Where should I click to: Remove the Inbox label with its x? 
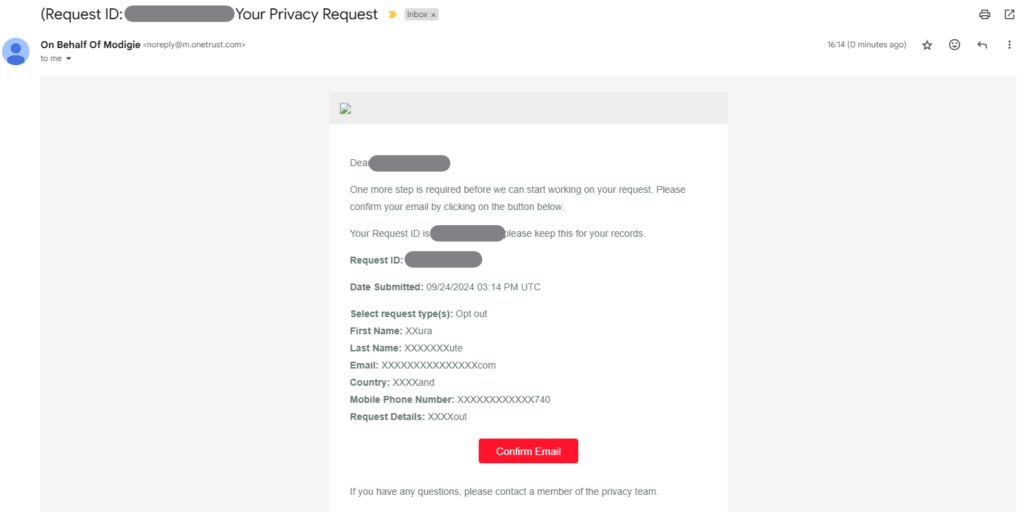434,15
